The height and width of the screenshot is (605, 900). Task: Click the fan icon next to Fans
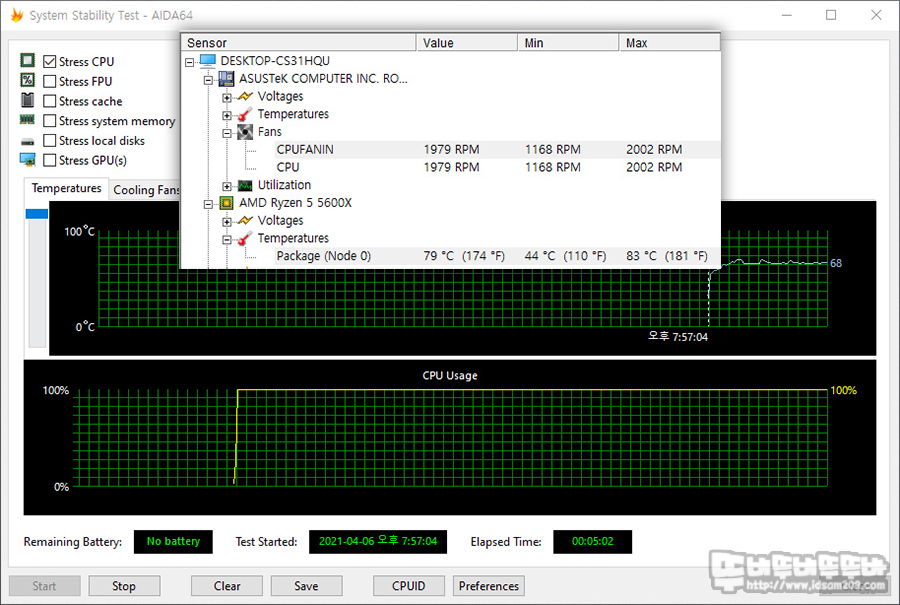pos(245,131)
